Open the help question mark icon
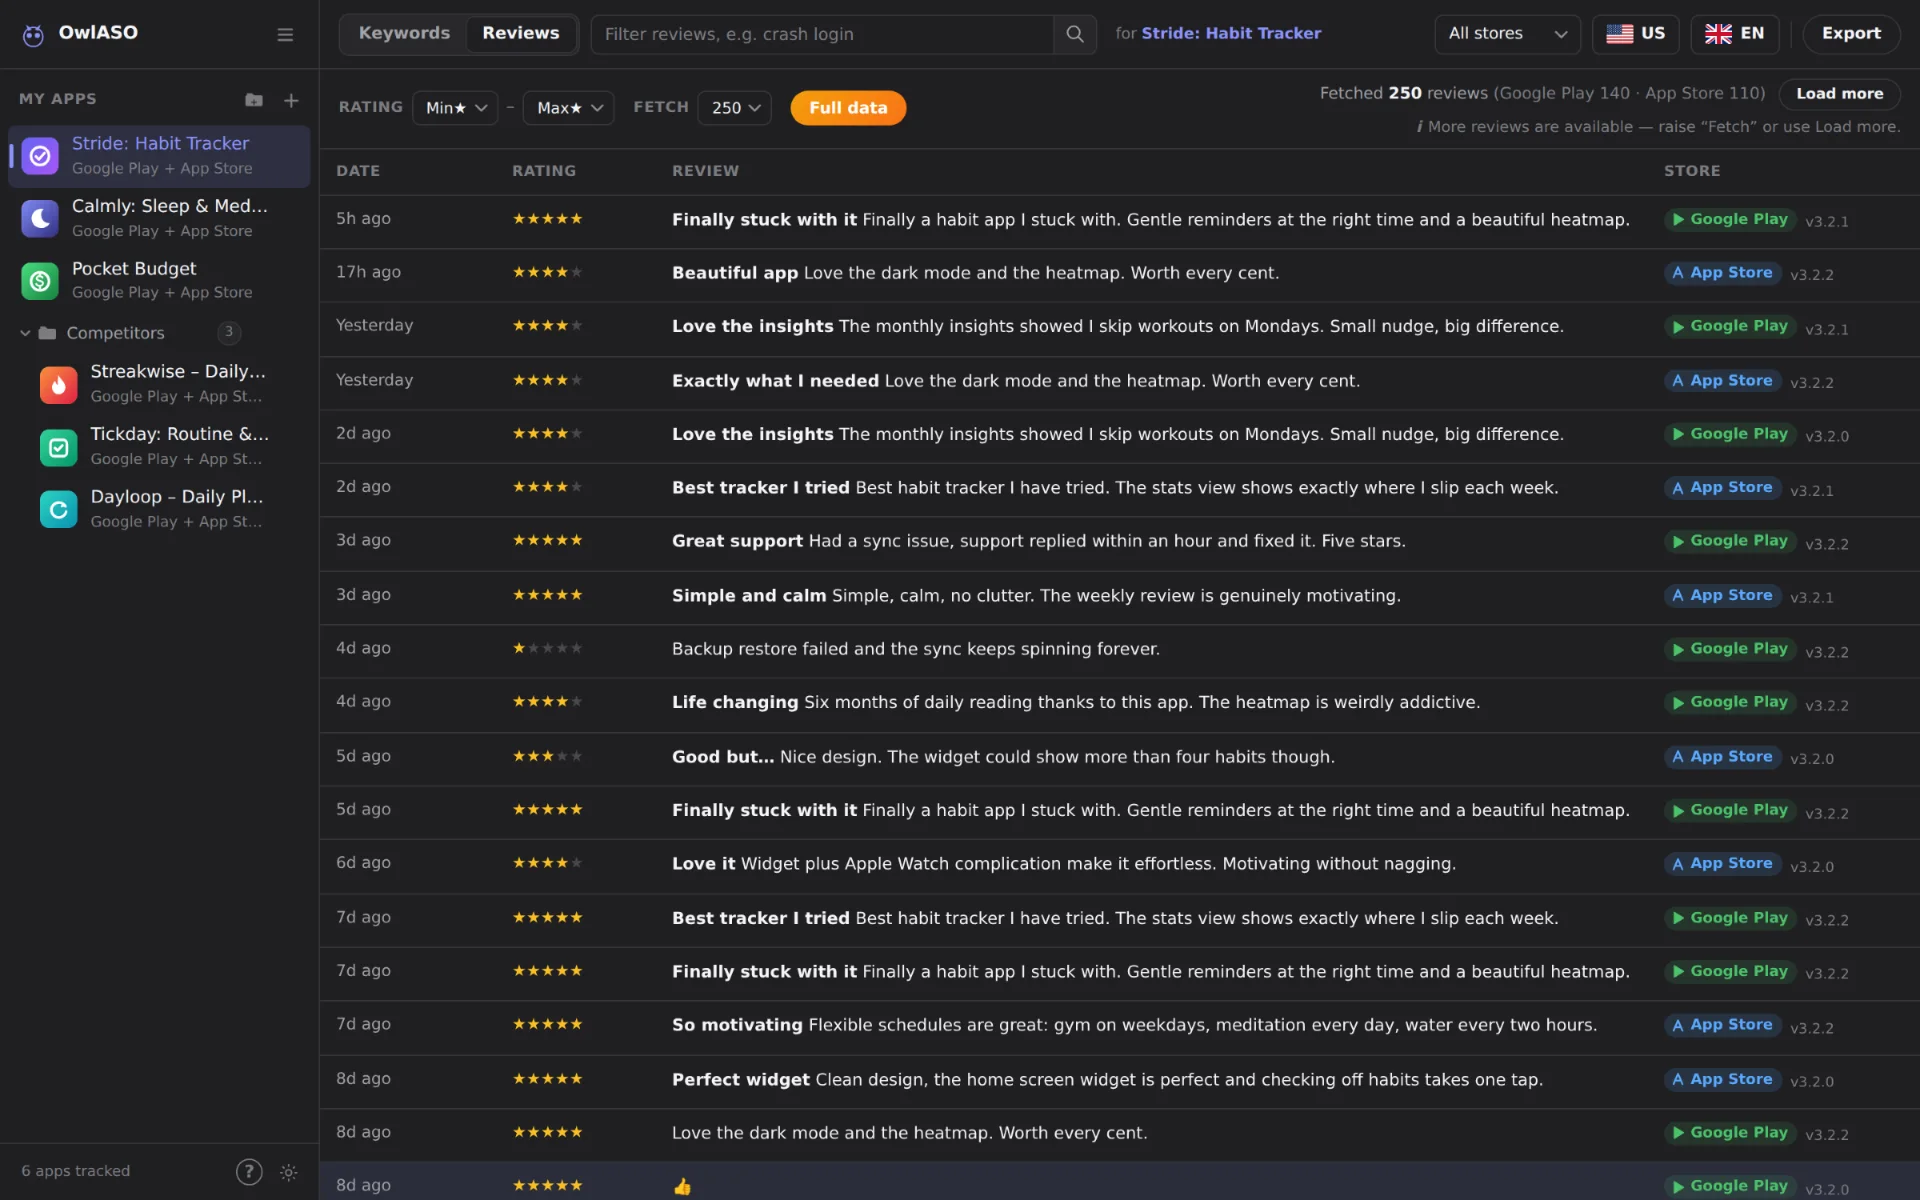 pyautogui.click(x=249, y=1171)
